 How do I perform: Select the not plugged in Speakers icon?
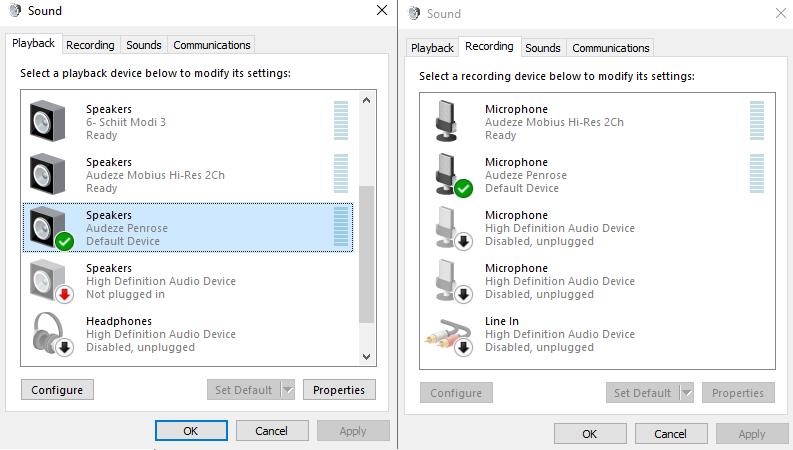(51, 281)
